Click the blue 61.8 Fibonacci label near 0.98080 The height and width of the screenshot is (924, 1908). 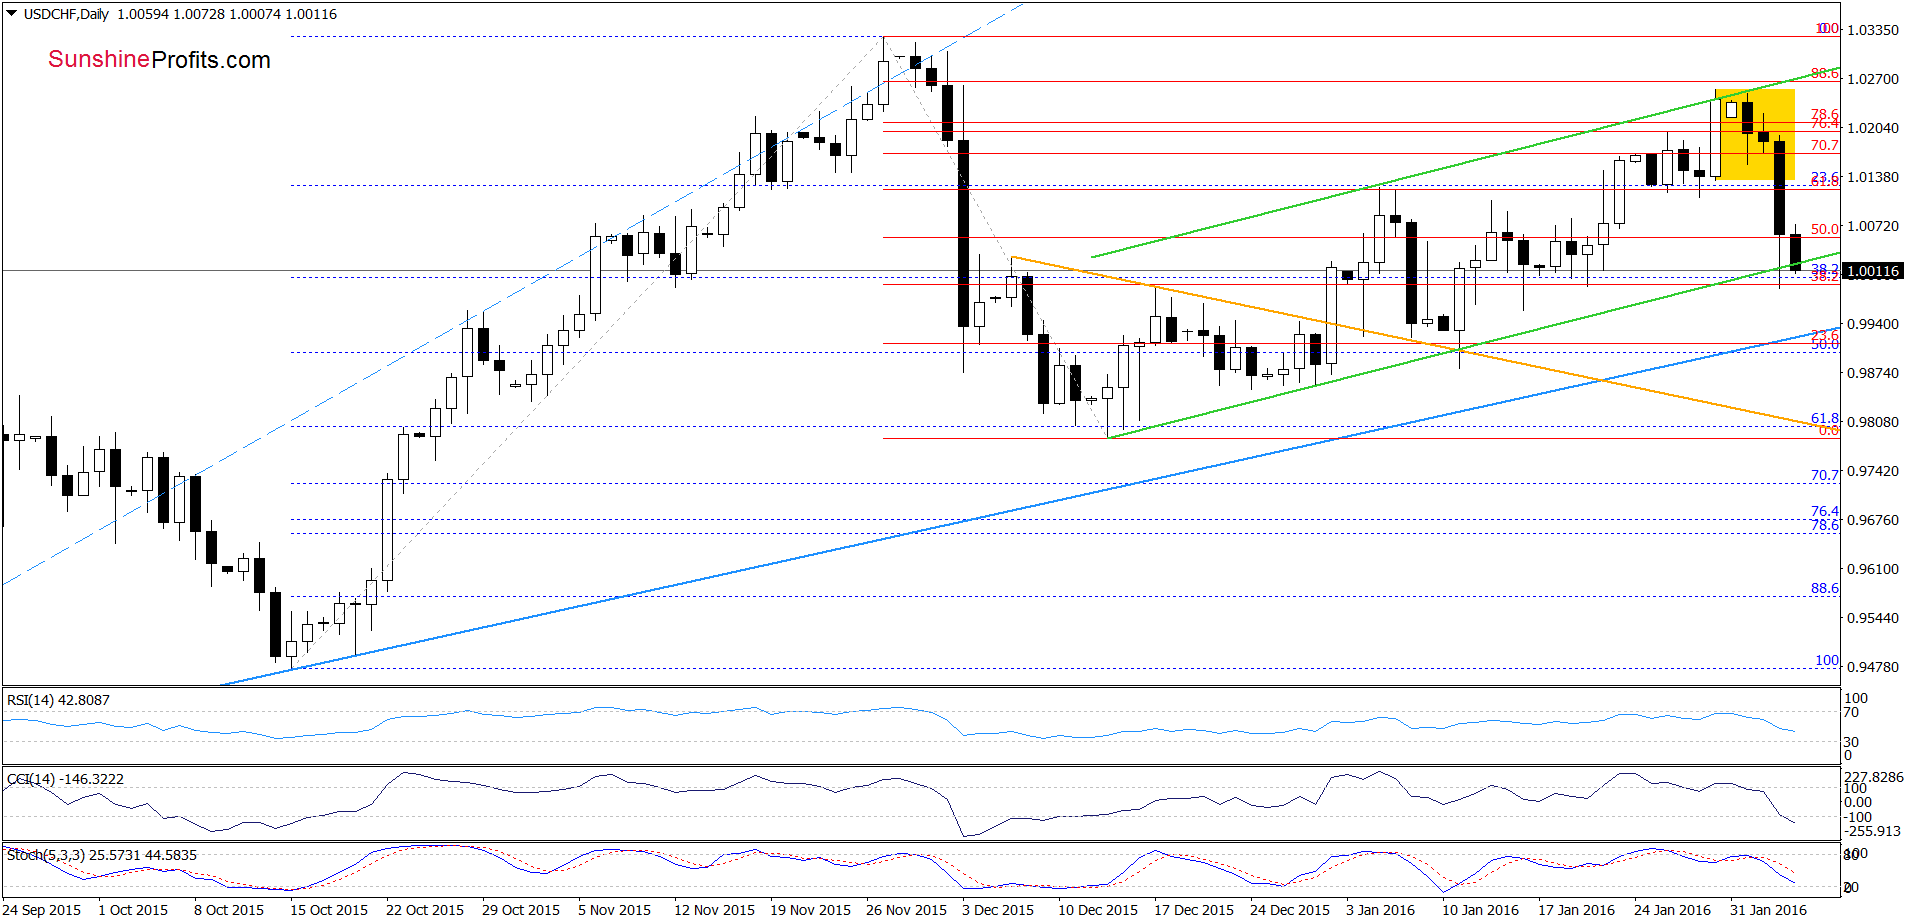click(x=1825, y=418)
